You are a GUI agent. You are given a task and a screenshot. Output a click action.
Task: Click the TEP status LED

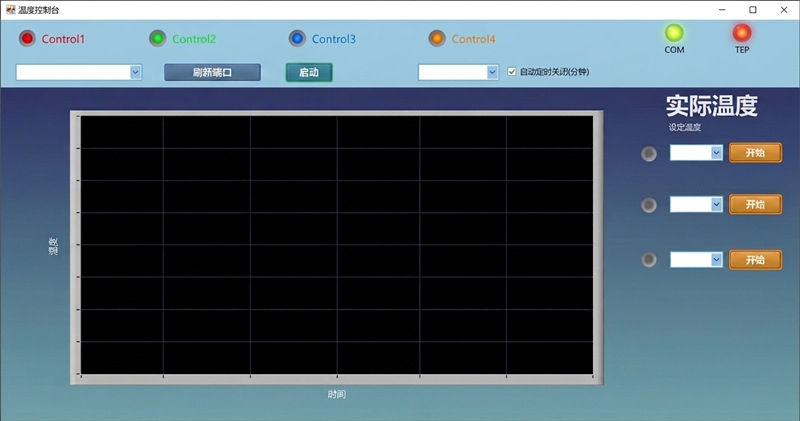[741, 33]
